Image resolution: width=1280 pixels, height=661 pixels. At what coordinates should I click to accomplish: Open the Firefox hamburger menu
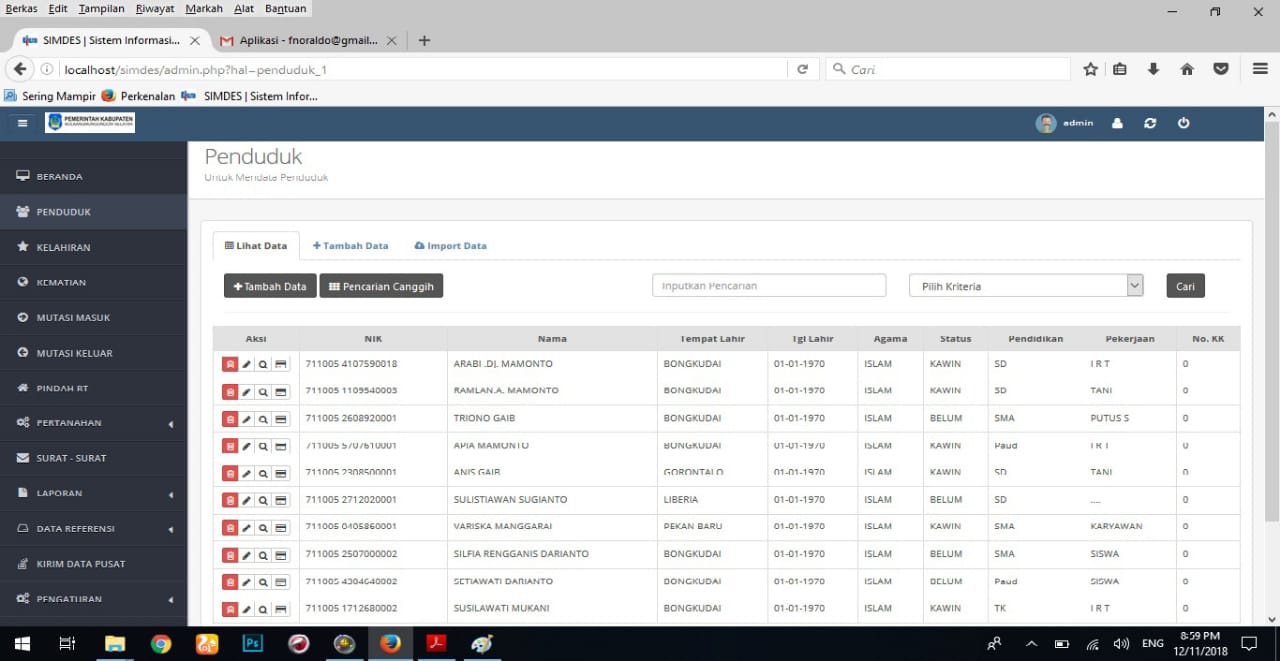[1260, 69]
